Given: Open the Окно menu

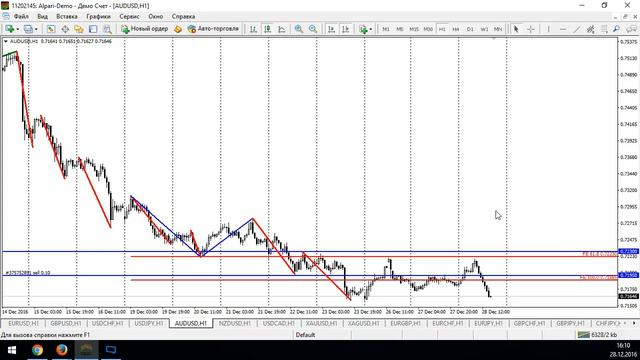Looking at the screenshot, I should coord(156,16).
